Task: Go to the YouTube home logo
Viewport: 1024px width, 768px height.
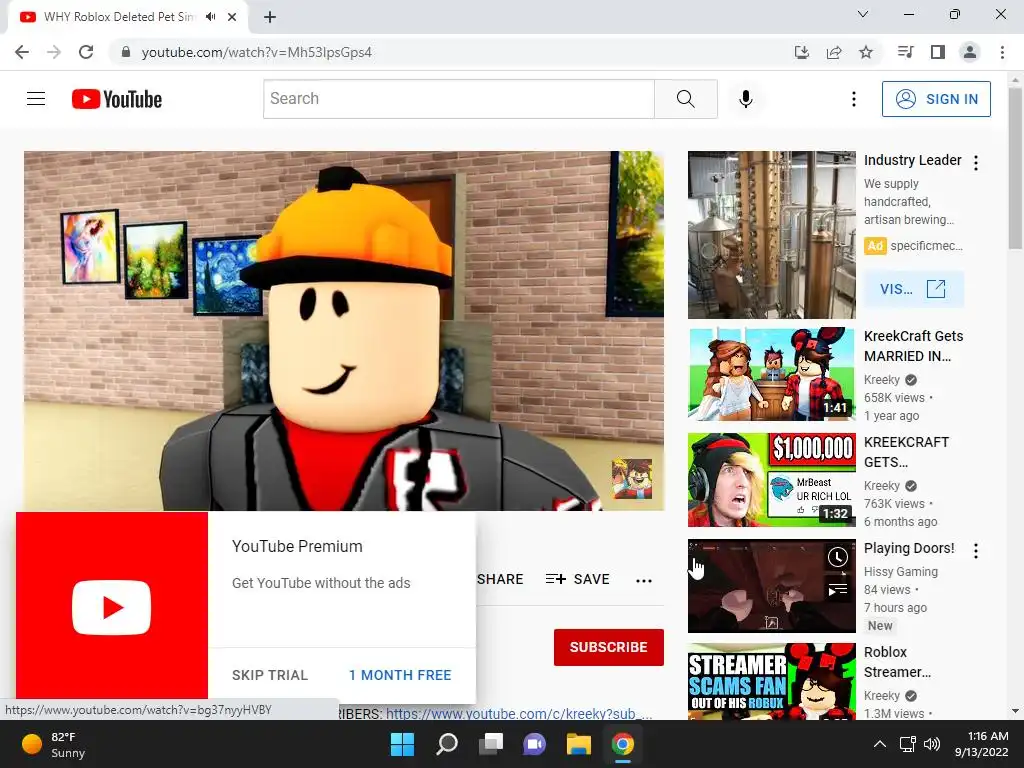Action: click(117, 99)
